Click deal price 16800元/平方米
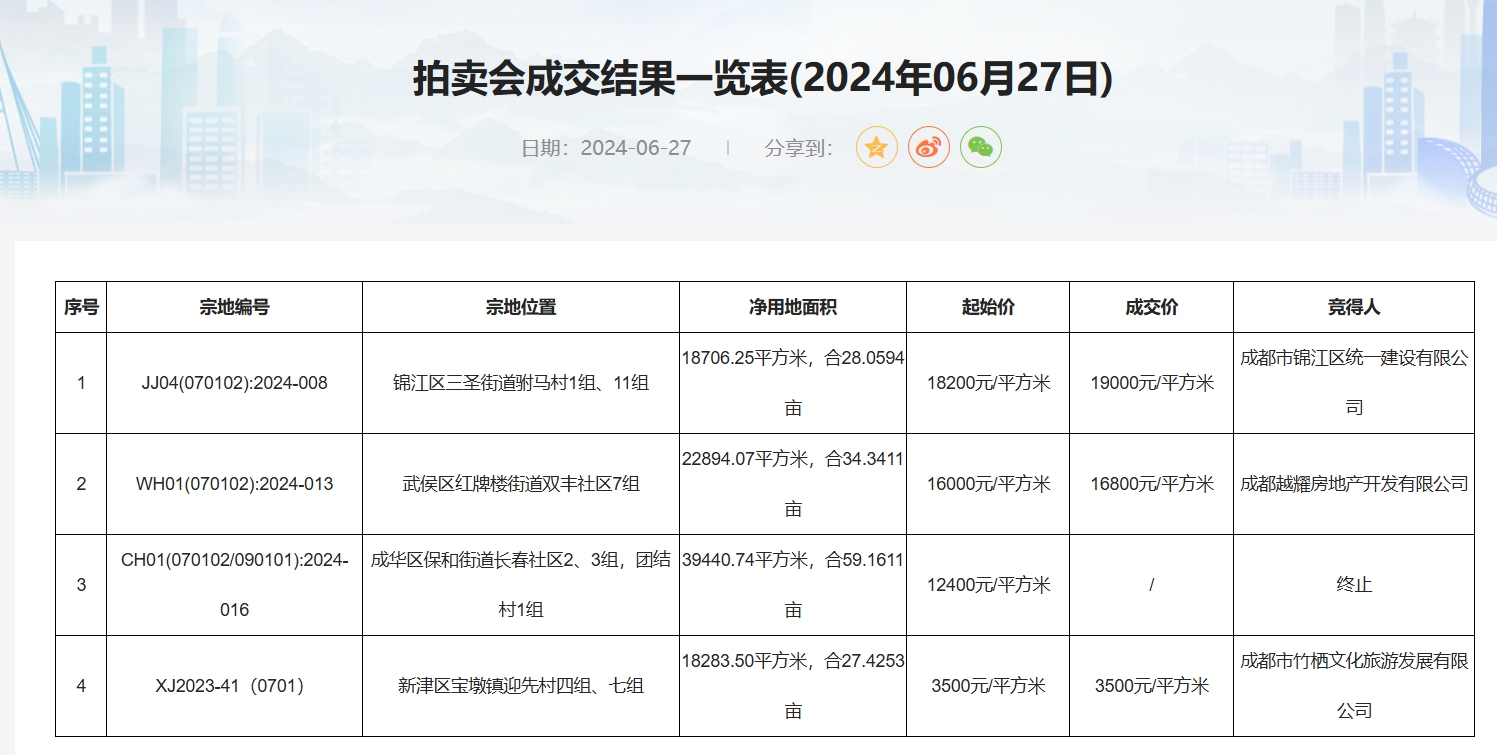1497x755 pixels. click(1152, 484)
